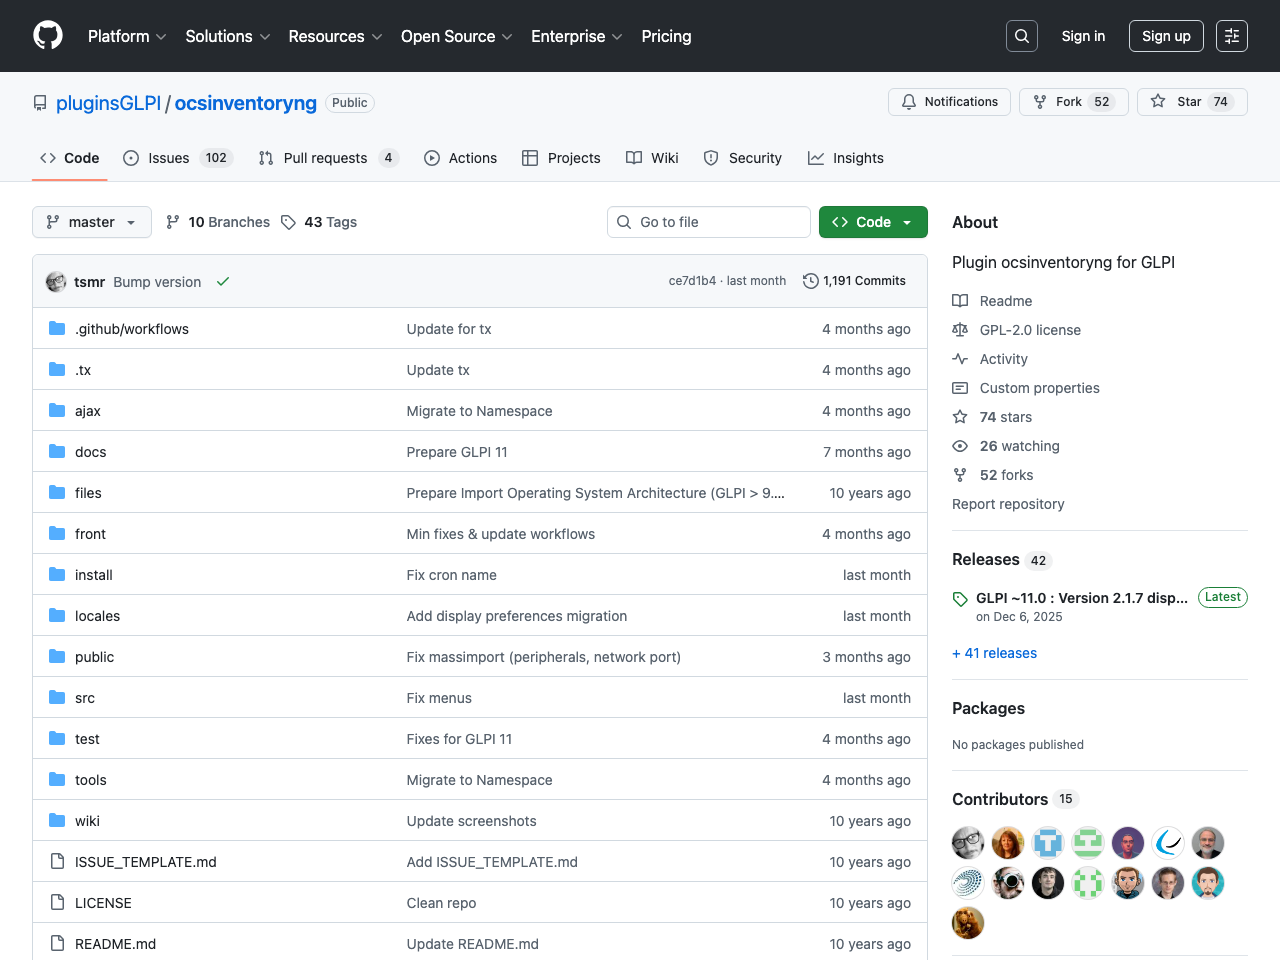This screenshot has height=960, width=1280.
Task: Open the green Code dropdown
Action: (x=872, y=222)
